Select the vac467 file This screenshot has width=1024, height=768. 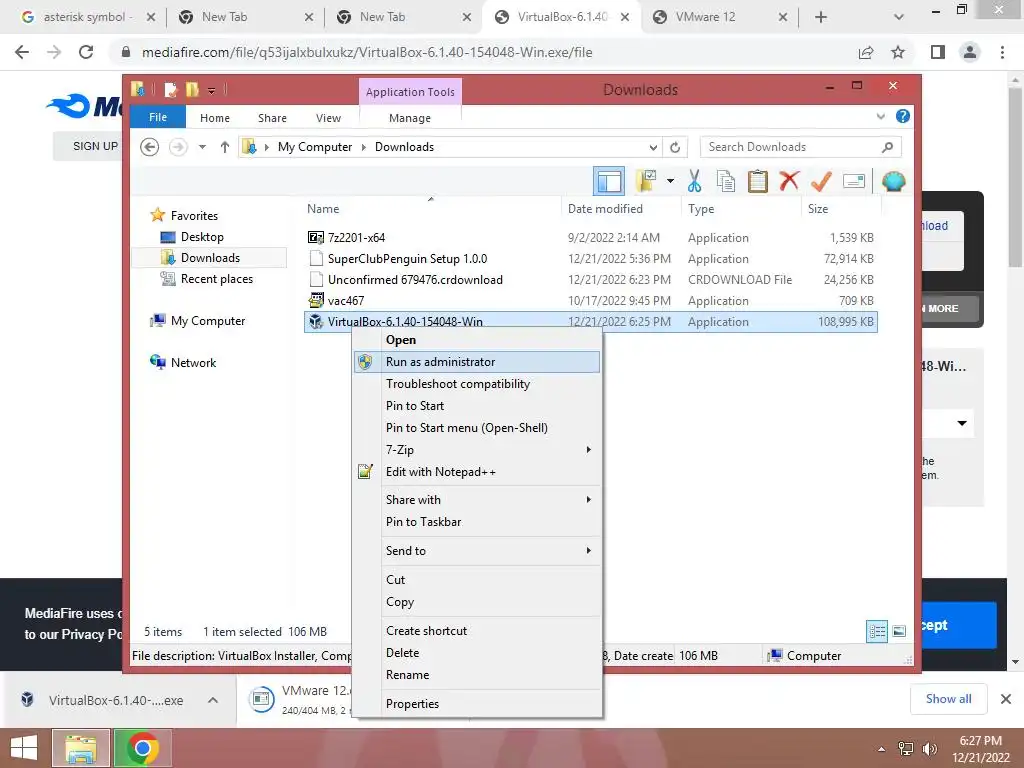point(591,300)
